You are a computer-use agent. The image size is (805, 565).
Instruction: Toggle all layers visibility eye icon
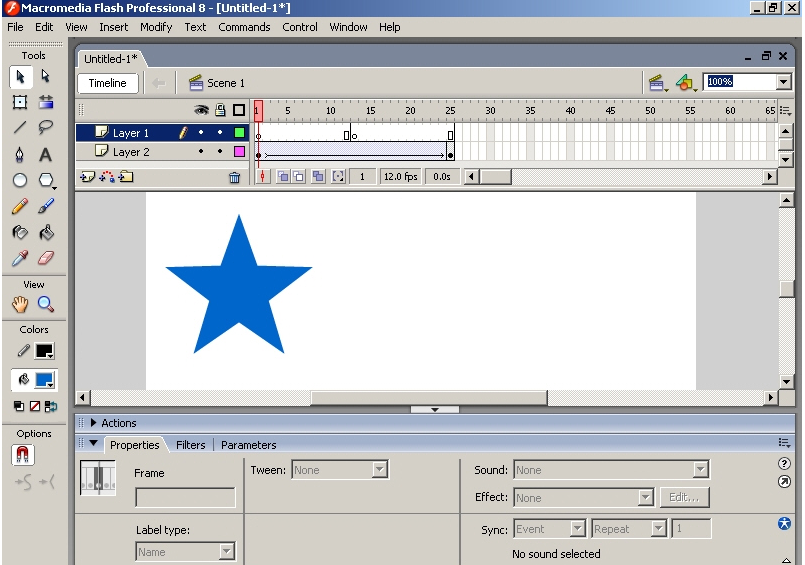[x=201, y=110]
